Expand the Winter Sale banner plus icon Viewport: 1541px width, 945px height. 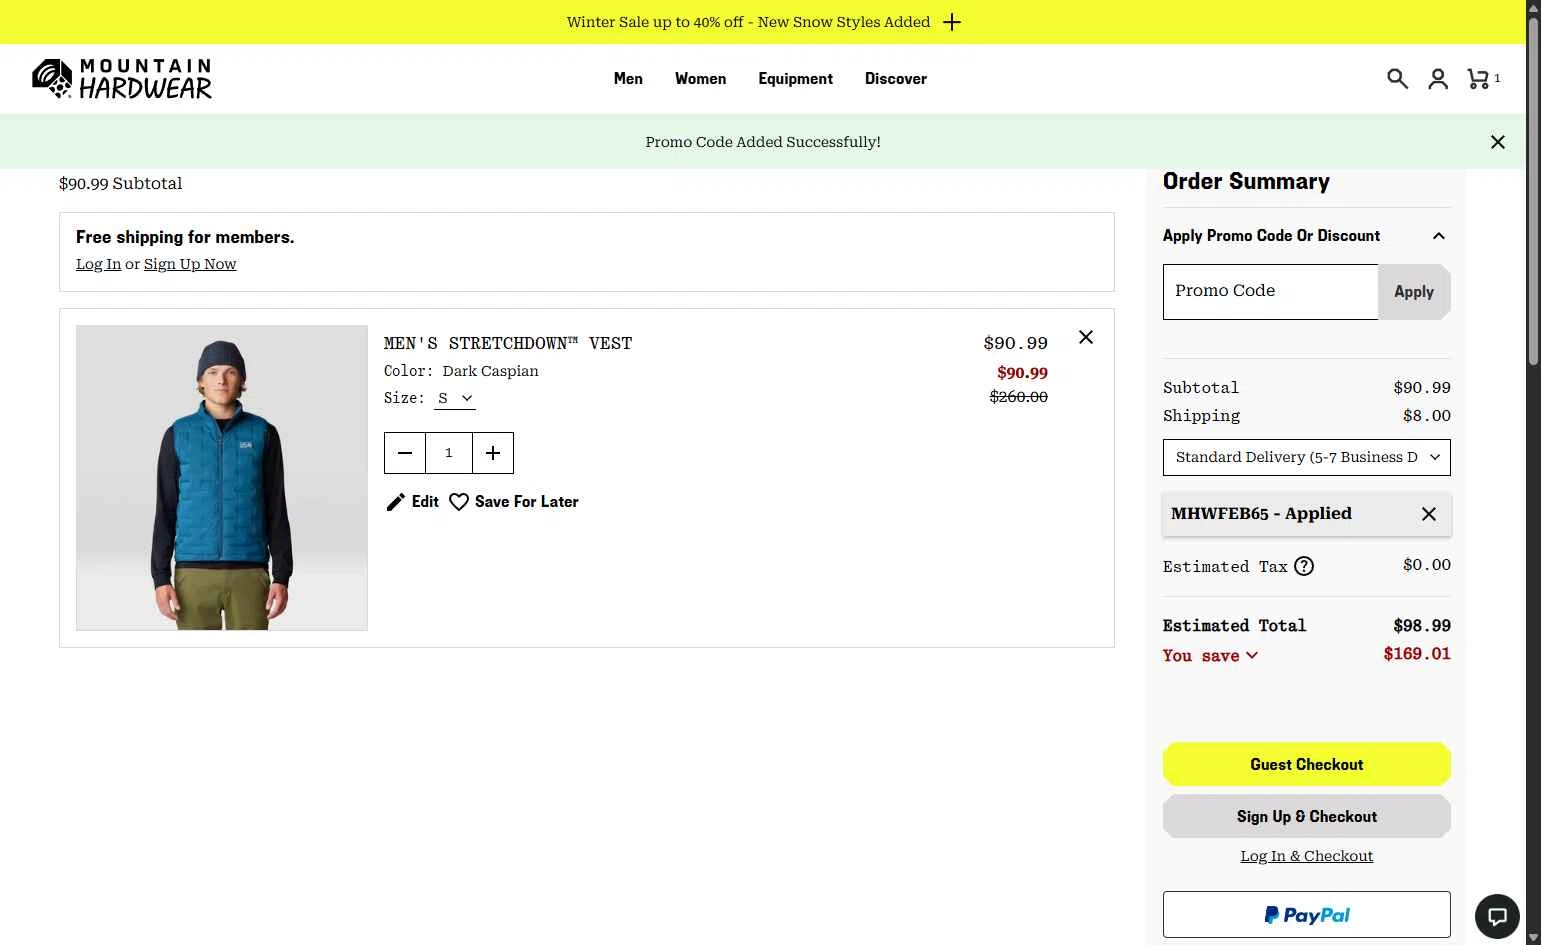pos(952,22)
